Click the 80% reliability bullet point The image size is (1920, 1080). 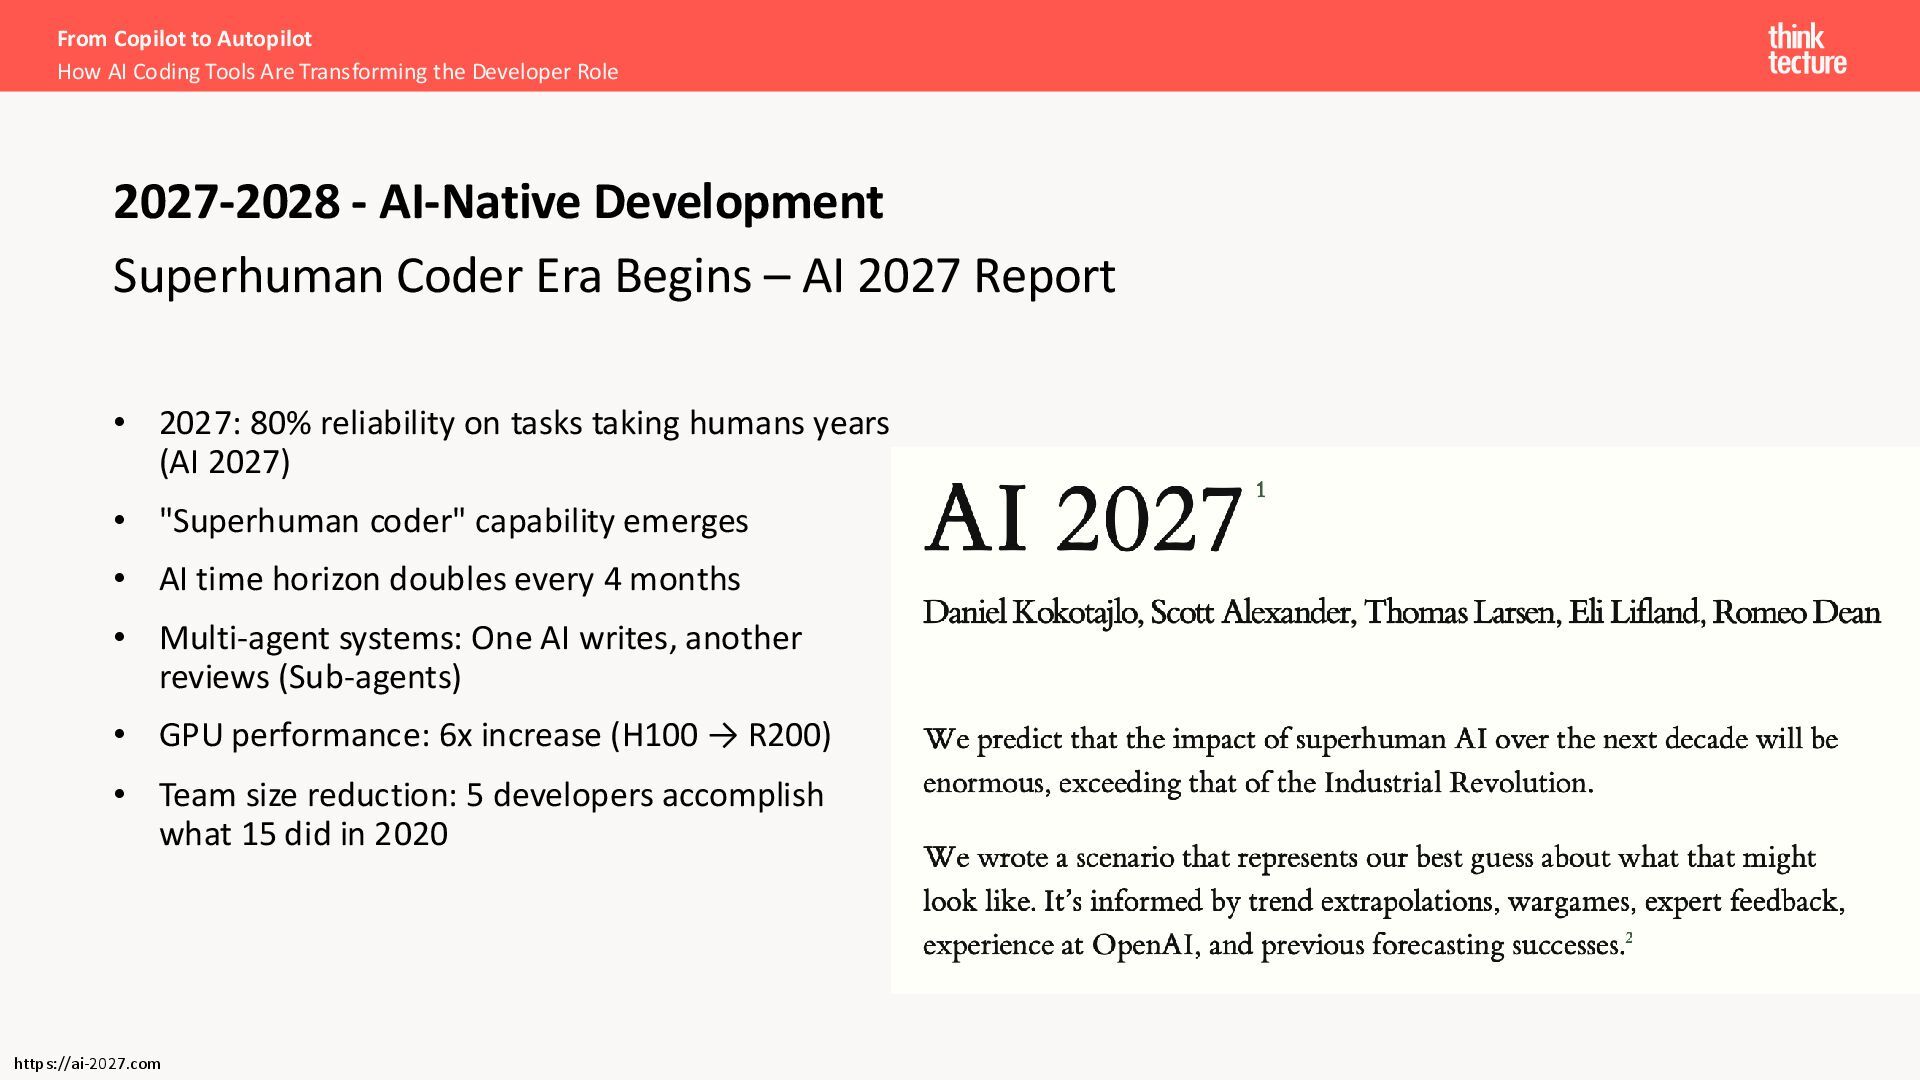523,441
